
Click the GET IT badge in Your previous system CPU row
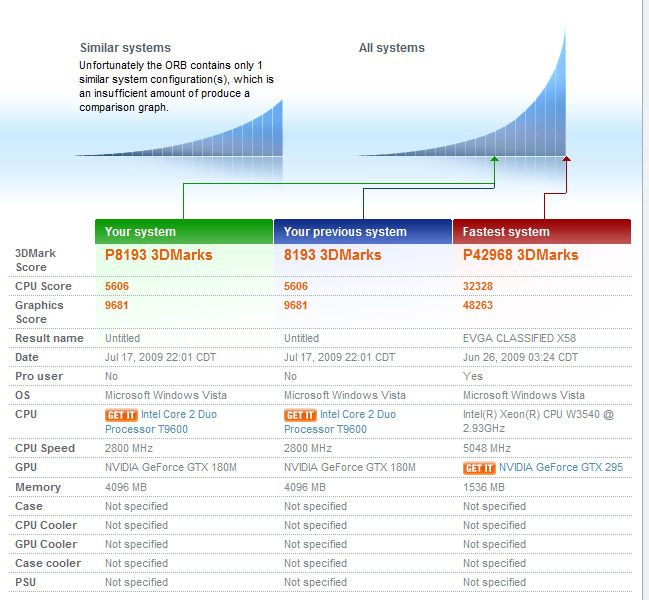300,415
